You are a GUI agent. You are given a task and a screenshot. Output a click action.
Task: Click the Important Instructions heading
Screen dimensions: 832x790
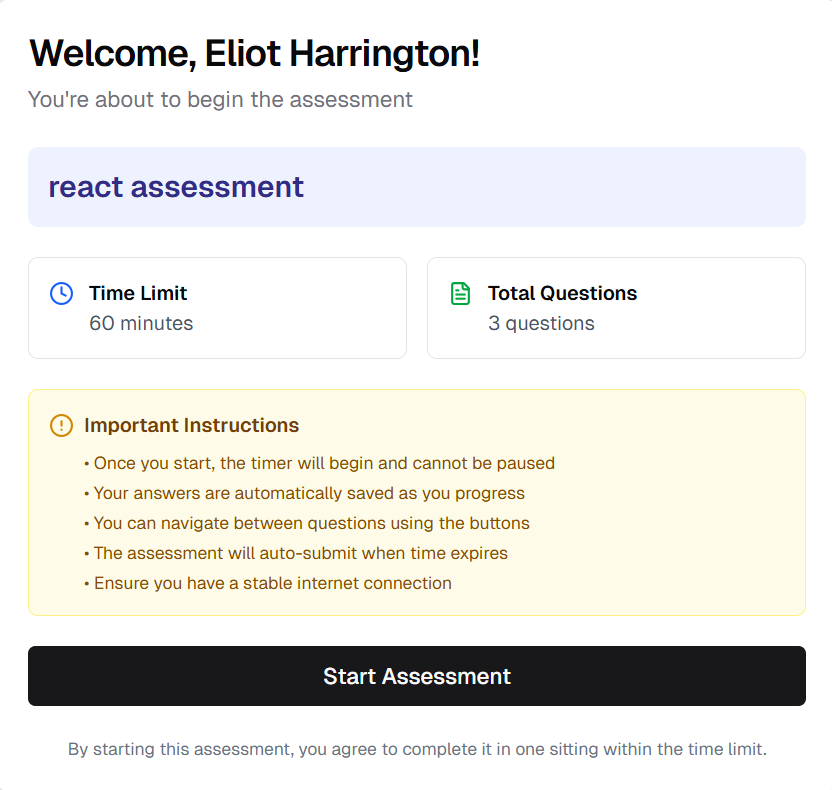[x=191, y=425]
